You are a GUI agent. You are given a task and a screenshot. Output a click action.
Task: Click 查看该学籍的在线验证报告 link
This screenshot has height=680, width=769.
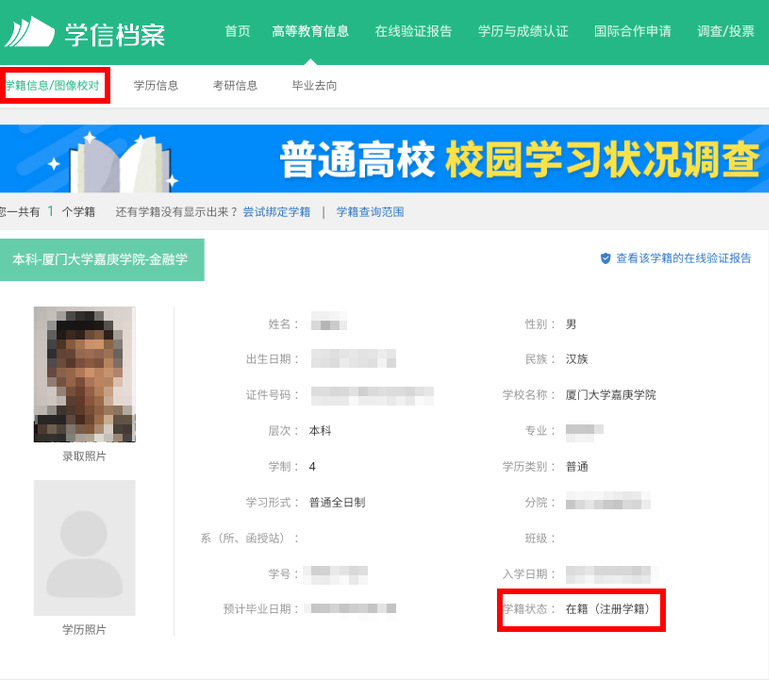pos(683,258)
